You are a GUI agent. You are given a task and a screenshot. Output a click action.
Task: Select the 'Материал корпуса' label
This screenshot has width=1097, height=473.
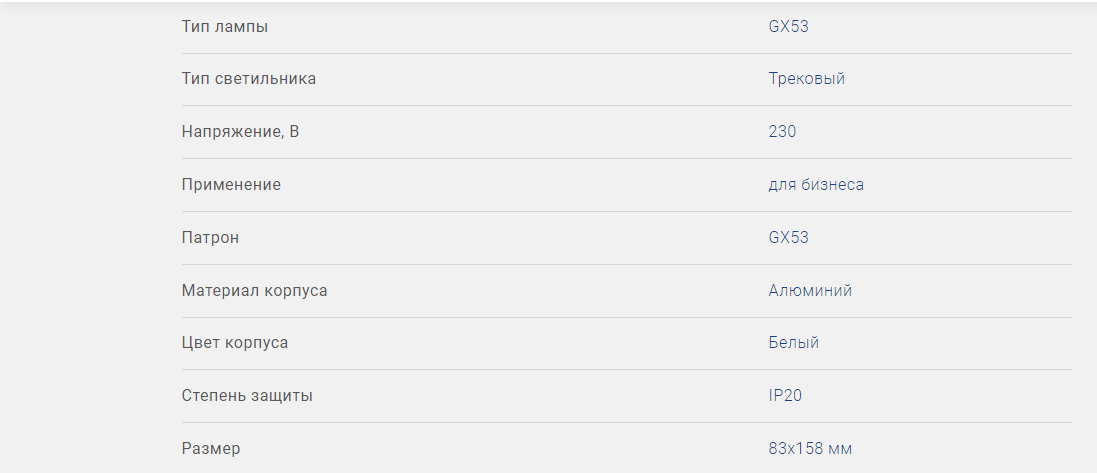click(254, 291)
